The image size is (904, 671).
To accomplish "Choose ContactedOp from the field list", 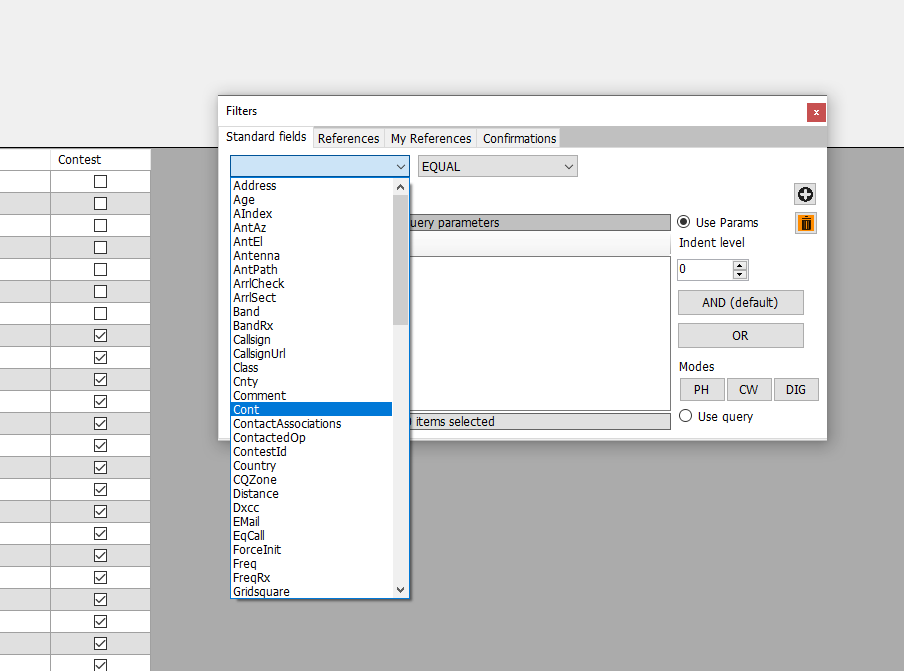I will (x=311, y=438).
